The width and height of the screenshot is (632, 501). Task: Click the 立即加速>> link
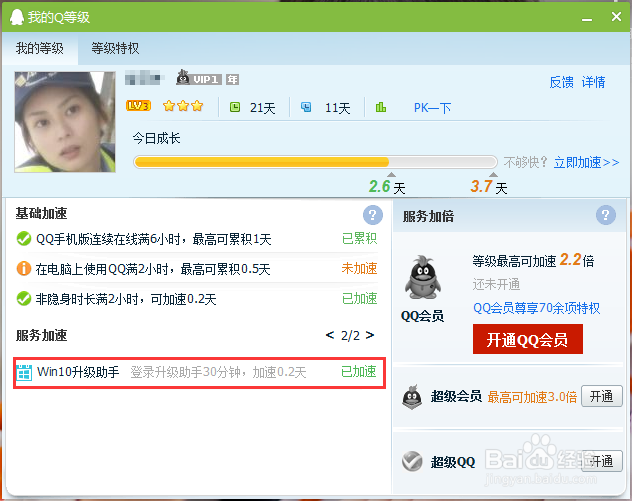(586, 162)
